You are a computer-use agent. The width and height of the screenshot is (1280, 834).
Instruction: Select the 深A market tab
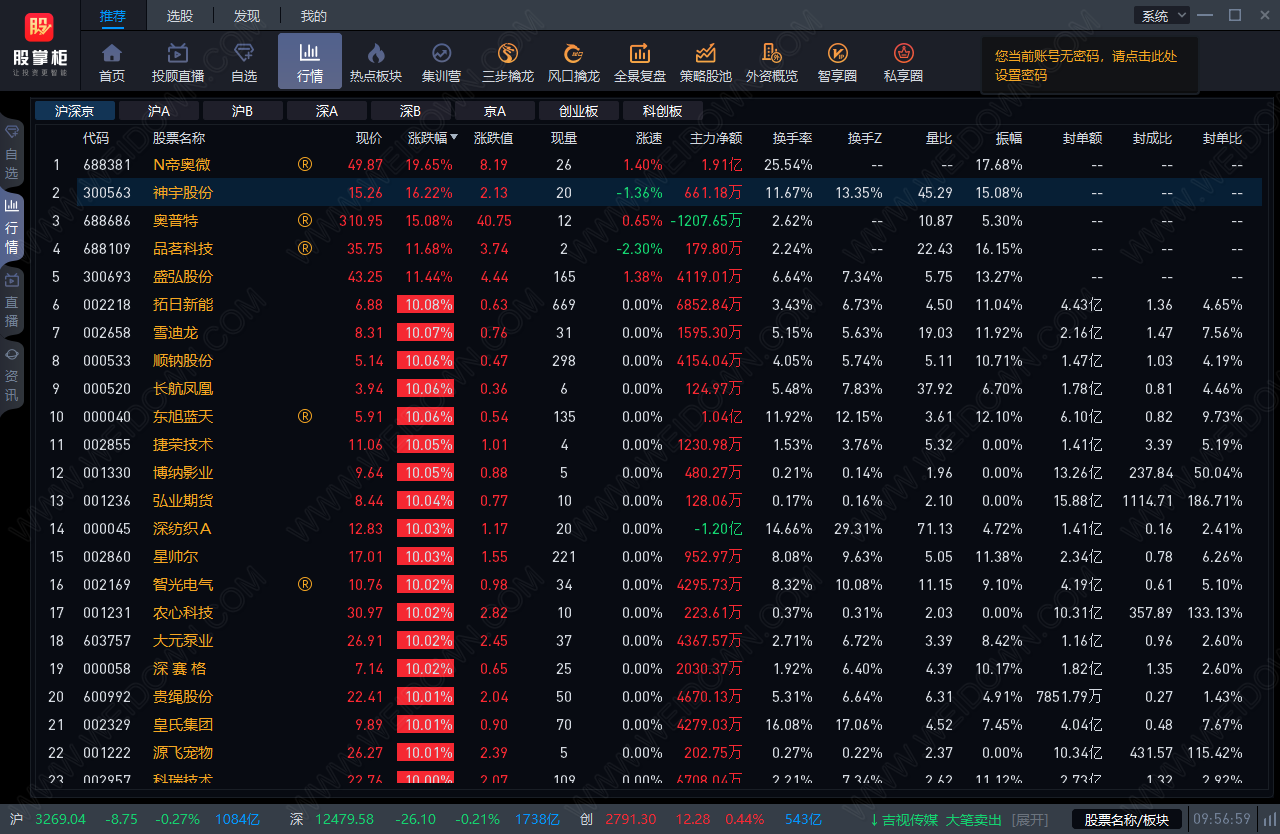pos(327,111)
